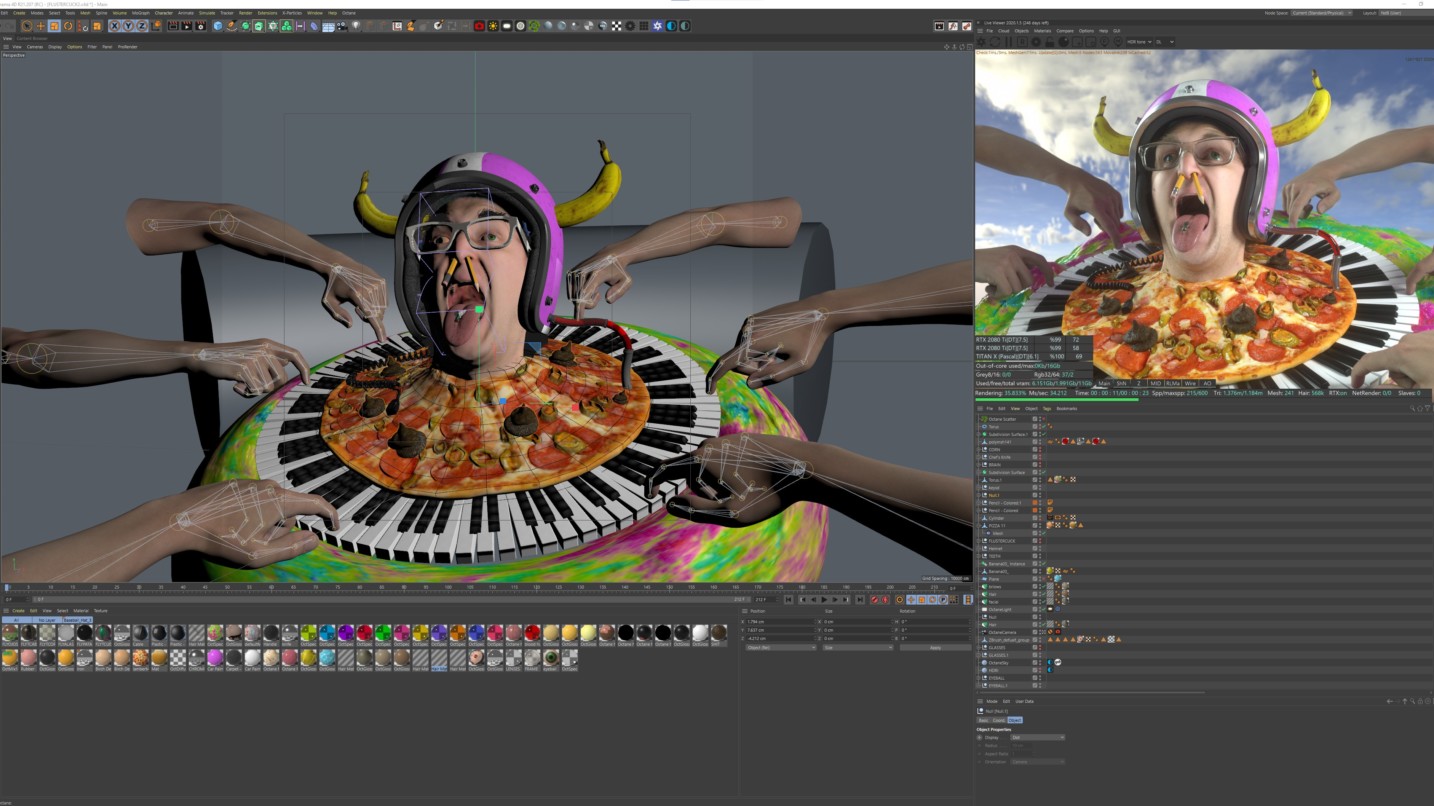Image resolution: width=1434 pixels, height=806 pixels.
Task: Click Object Manager search magnifier icon
Action: coord(1412,408)
